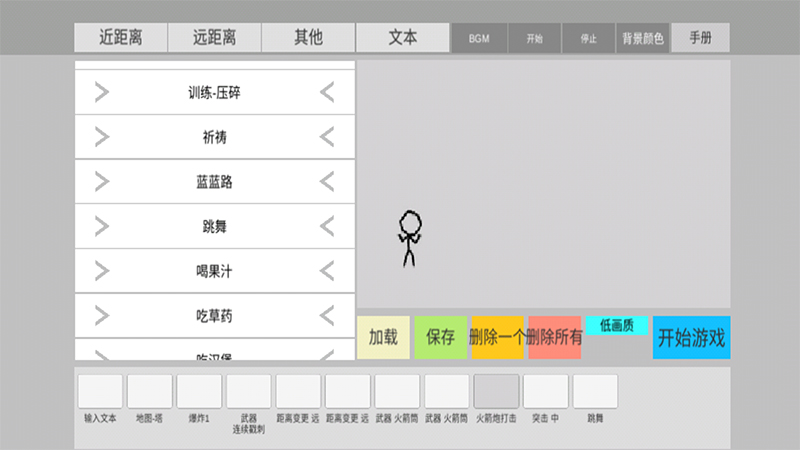800x450 pixels.
Task: Select the 地图-塔 slot in the bottom bar
Action: [x=150, y=391]
